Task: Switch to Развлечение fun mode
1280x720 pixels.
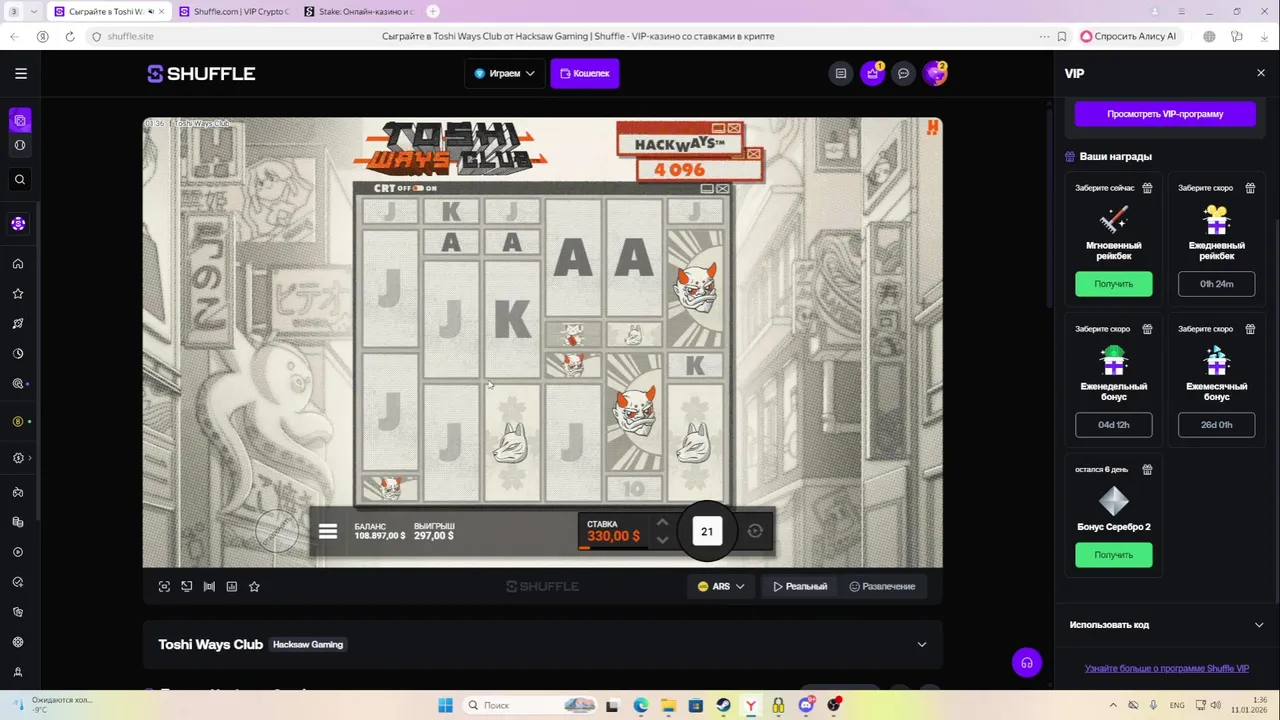Action: click(x=882, y=586)
